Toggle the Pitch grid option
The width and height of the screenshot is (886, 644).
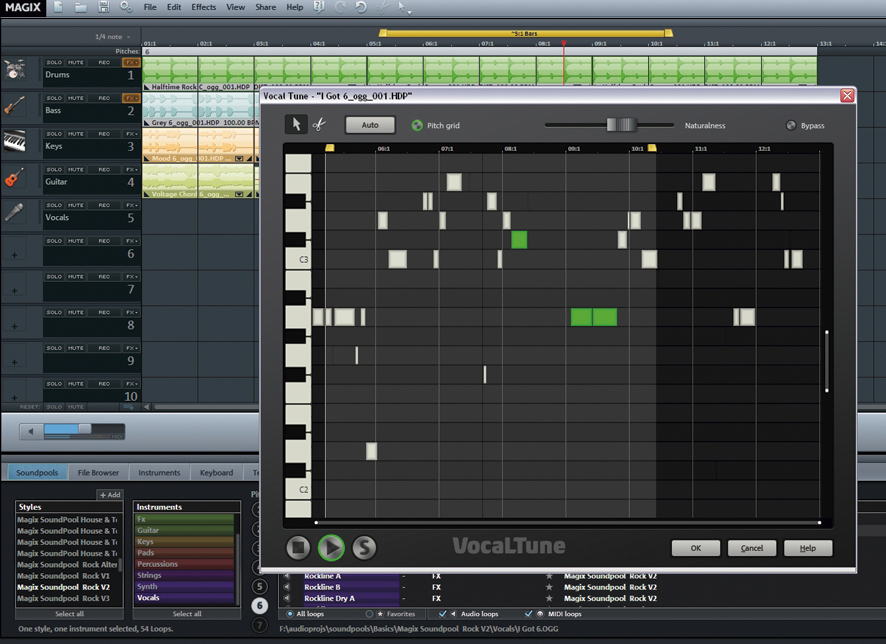pos(417,125)
